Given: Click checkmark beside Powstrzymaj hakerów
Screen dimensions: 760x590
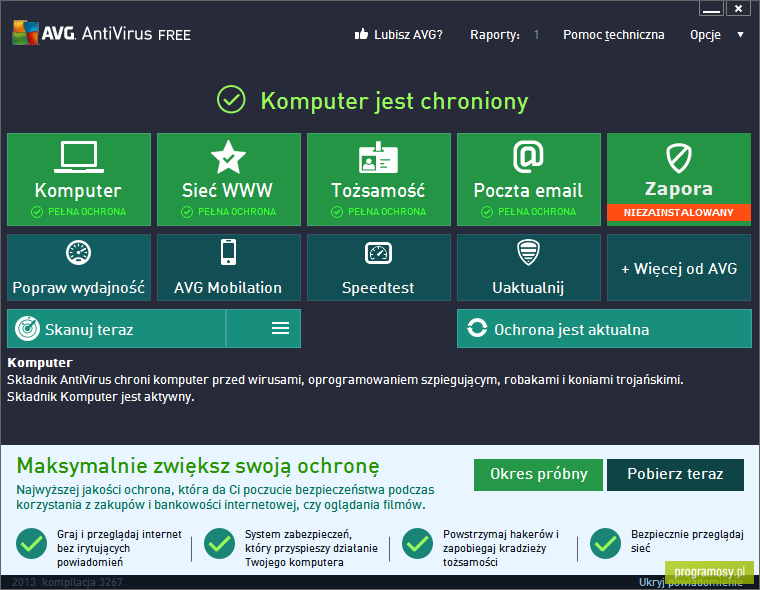Looking at the screenshot, I should 417,543.
